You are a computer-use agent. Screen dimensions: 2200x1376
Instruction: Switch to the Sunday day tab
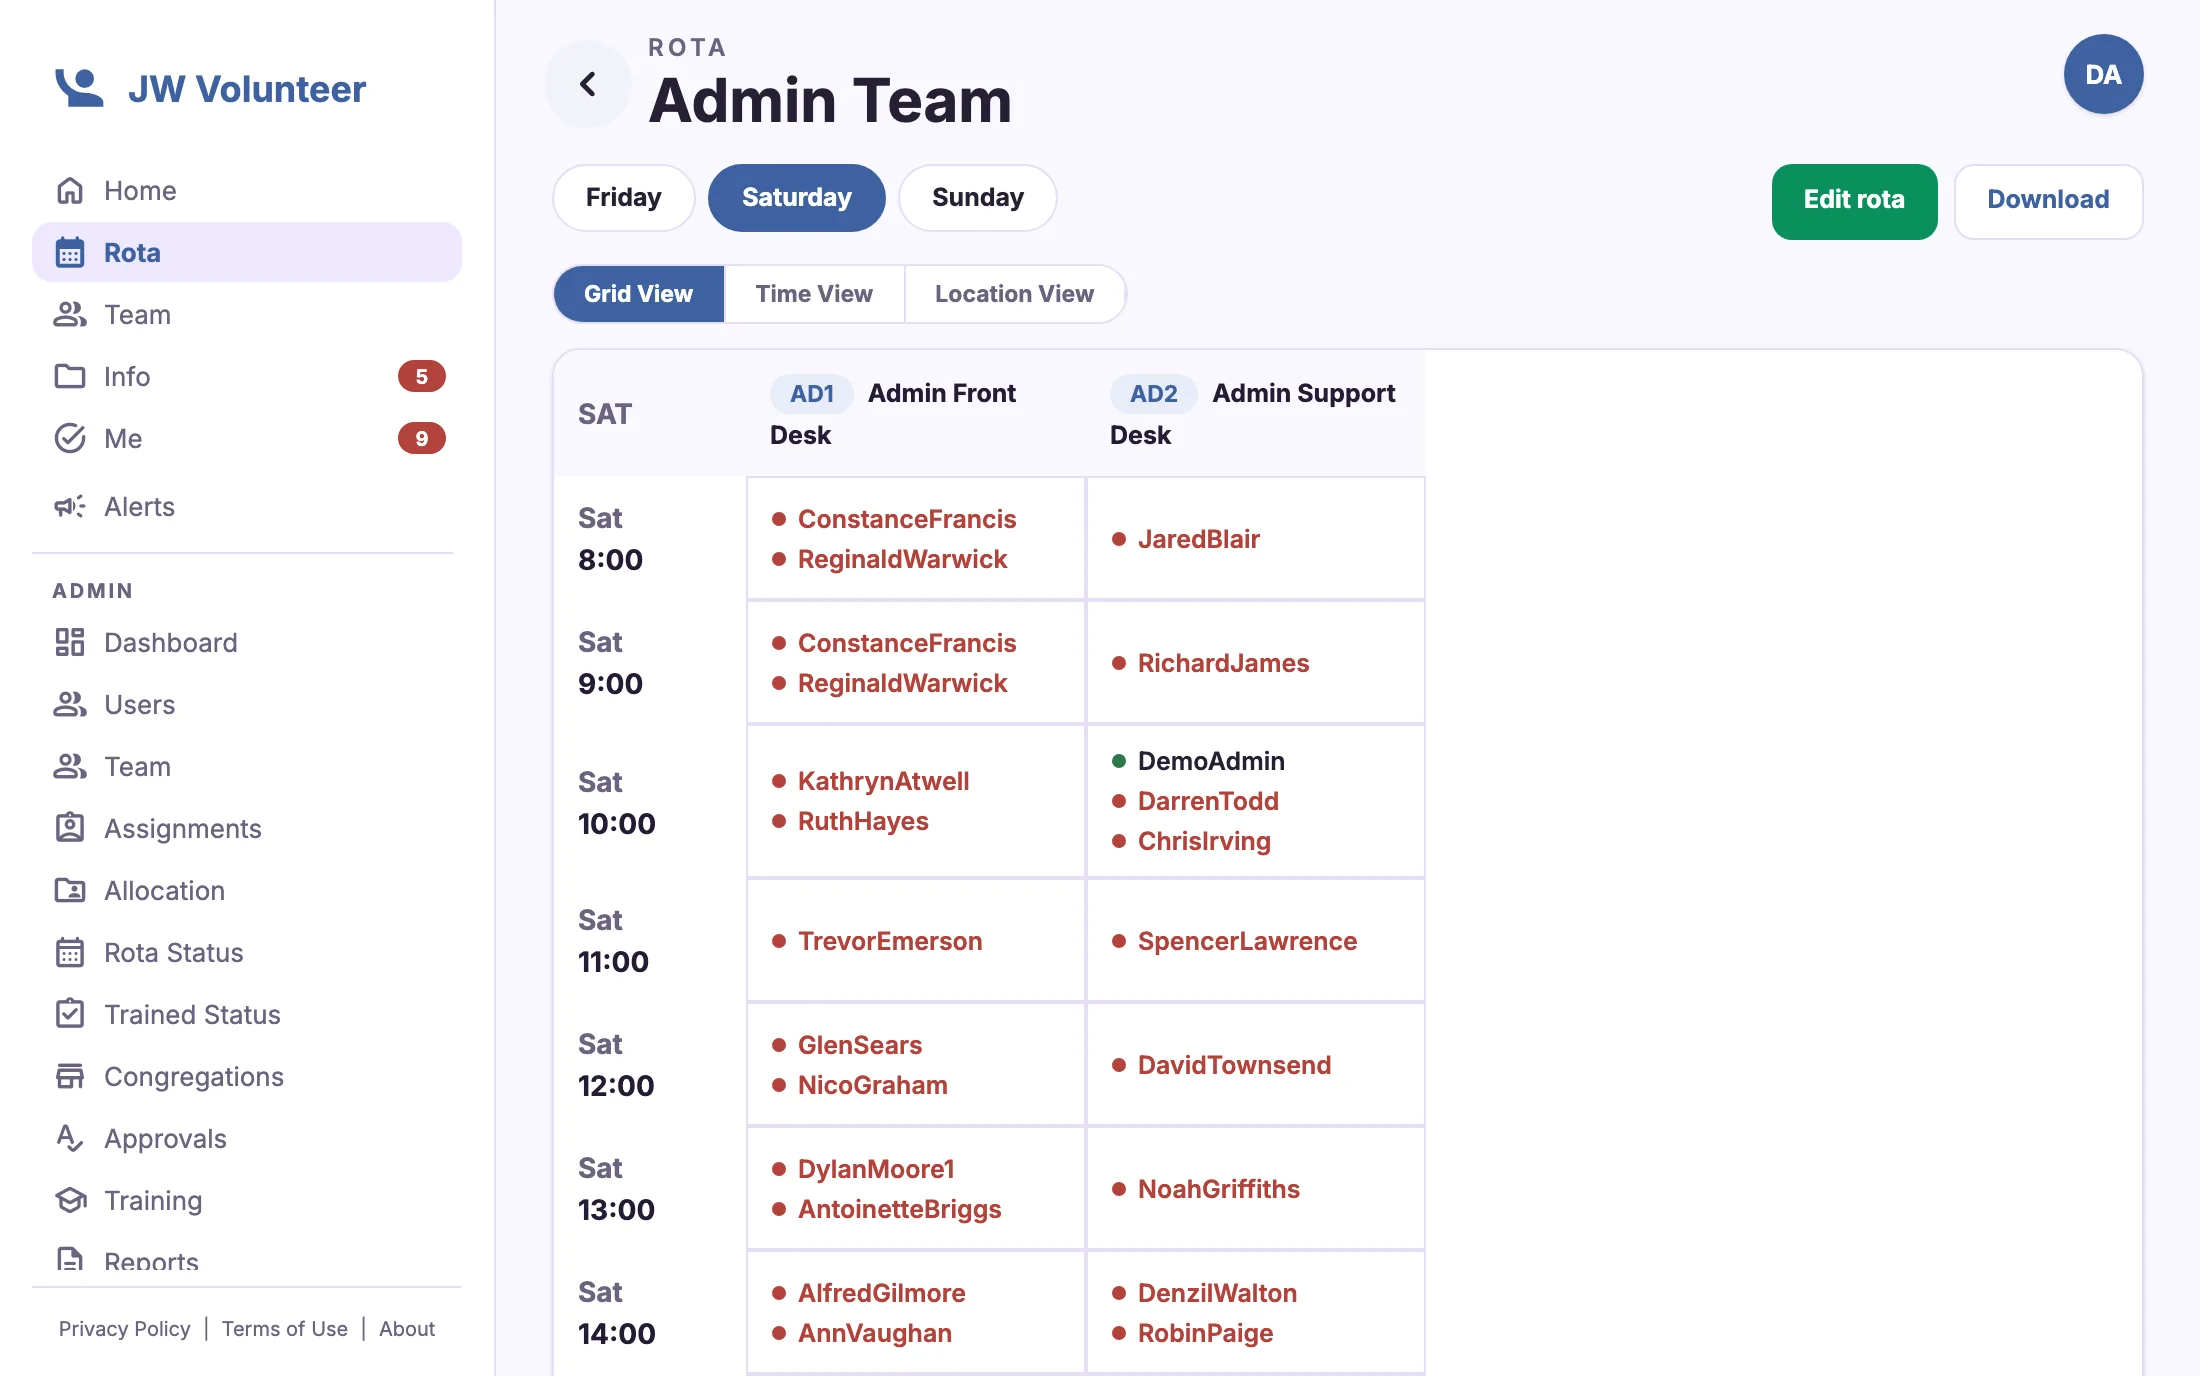click(978, 198)
